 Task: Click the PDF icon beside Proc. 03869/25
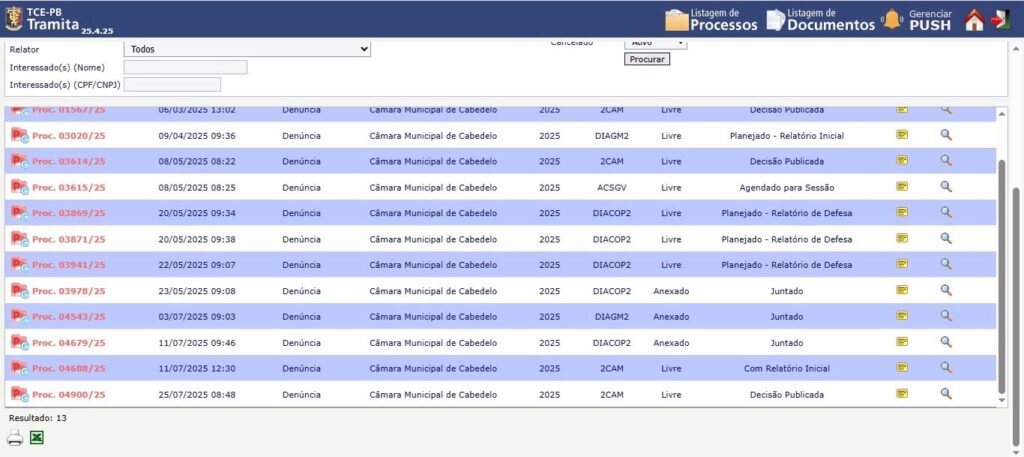[18, 212]
